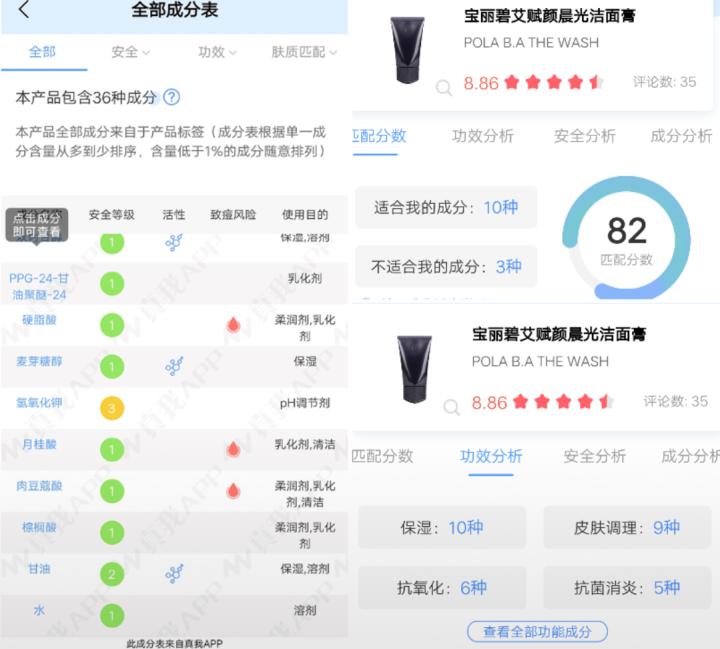720x649 pixels.
Task: Switch to 成分分析 tab in the upper product card
Action: coord(681,136)
